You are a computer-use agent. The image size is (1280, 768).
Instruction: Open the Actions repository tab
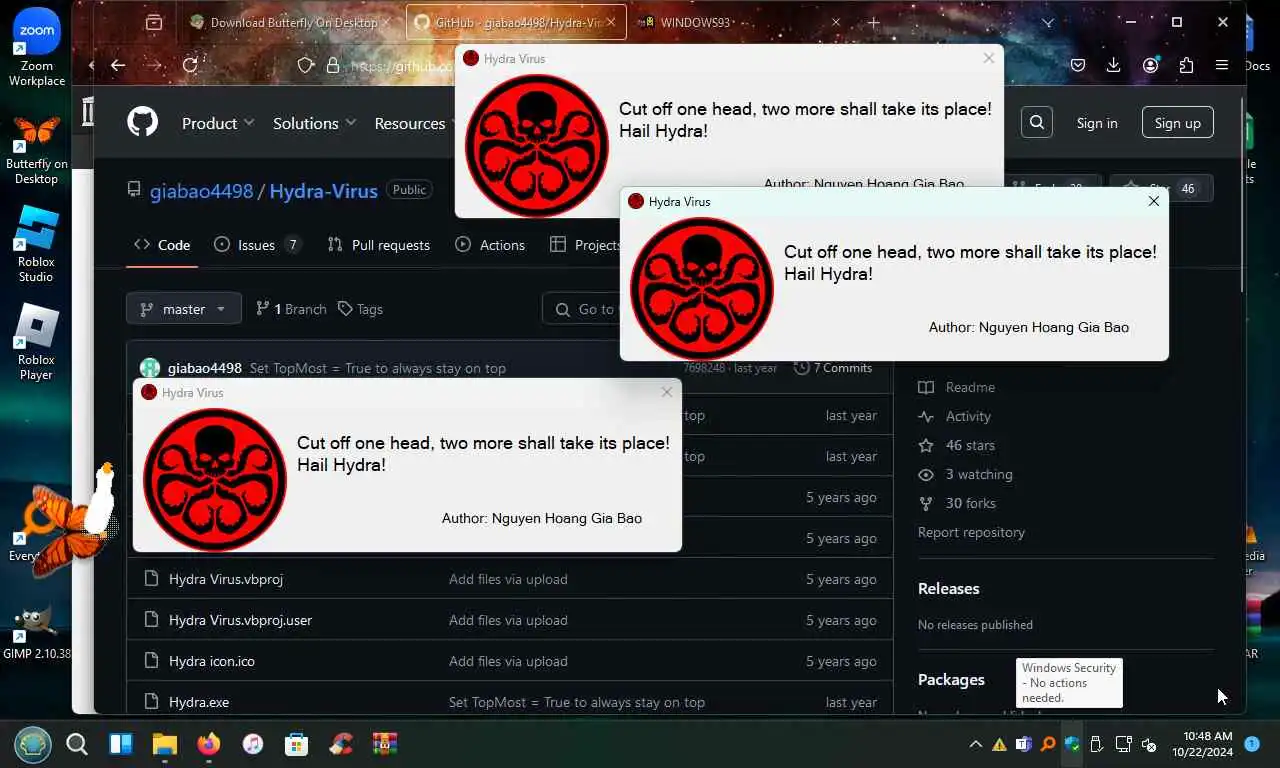pos(490,245)
